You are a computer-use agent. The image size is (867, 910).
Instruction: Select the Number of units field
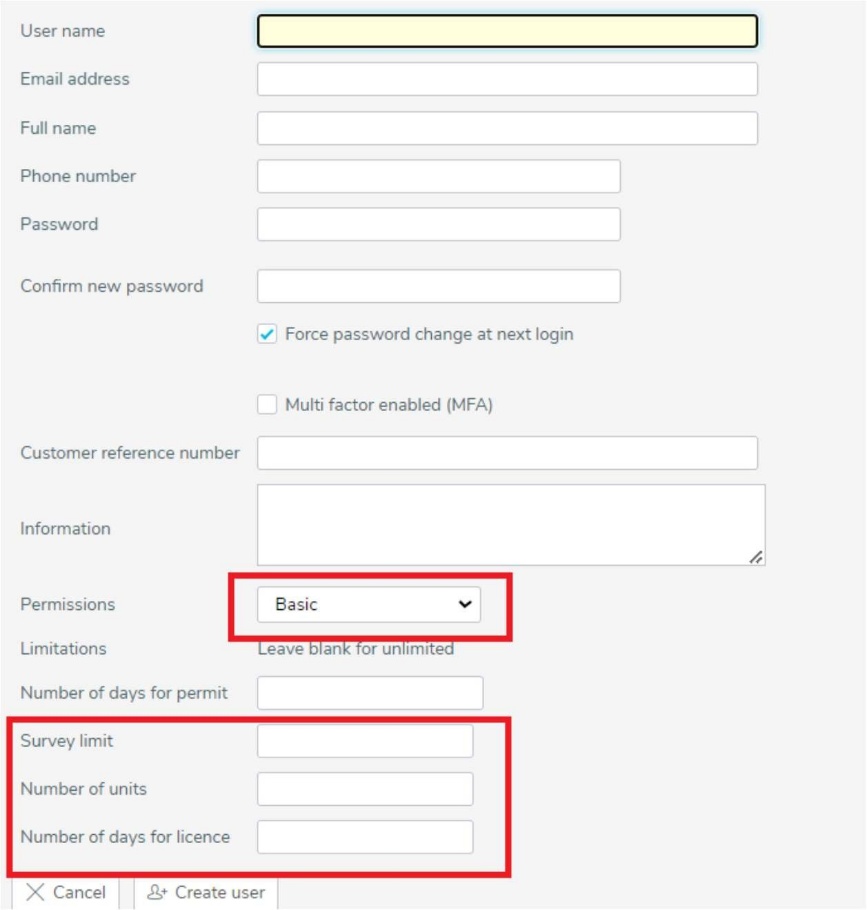point(365,789)
